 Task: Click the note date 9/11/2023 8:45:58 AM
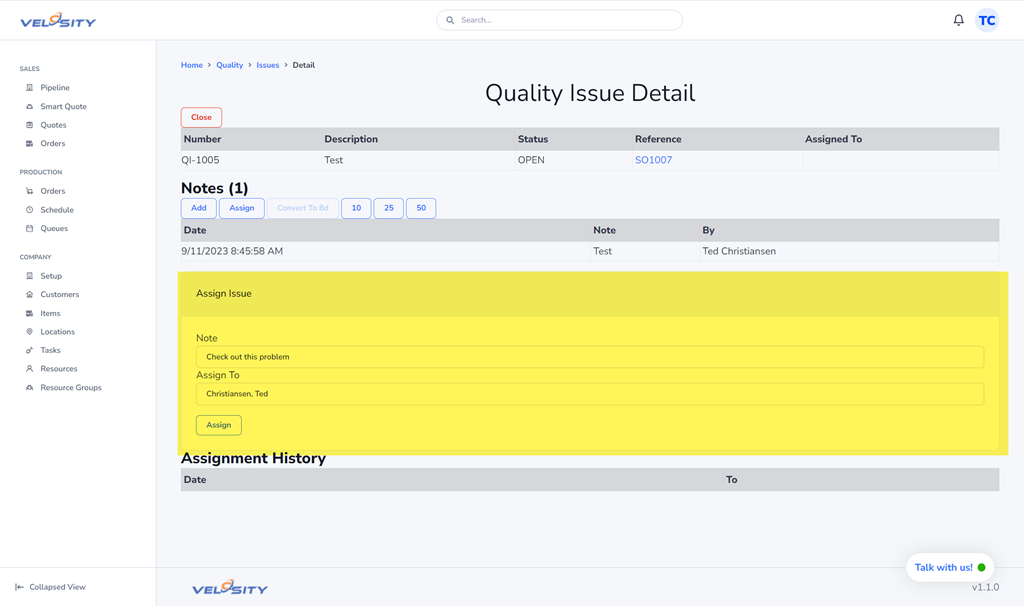tap(232, 251)
